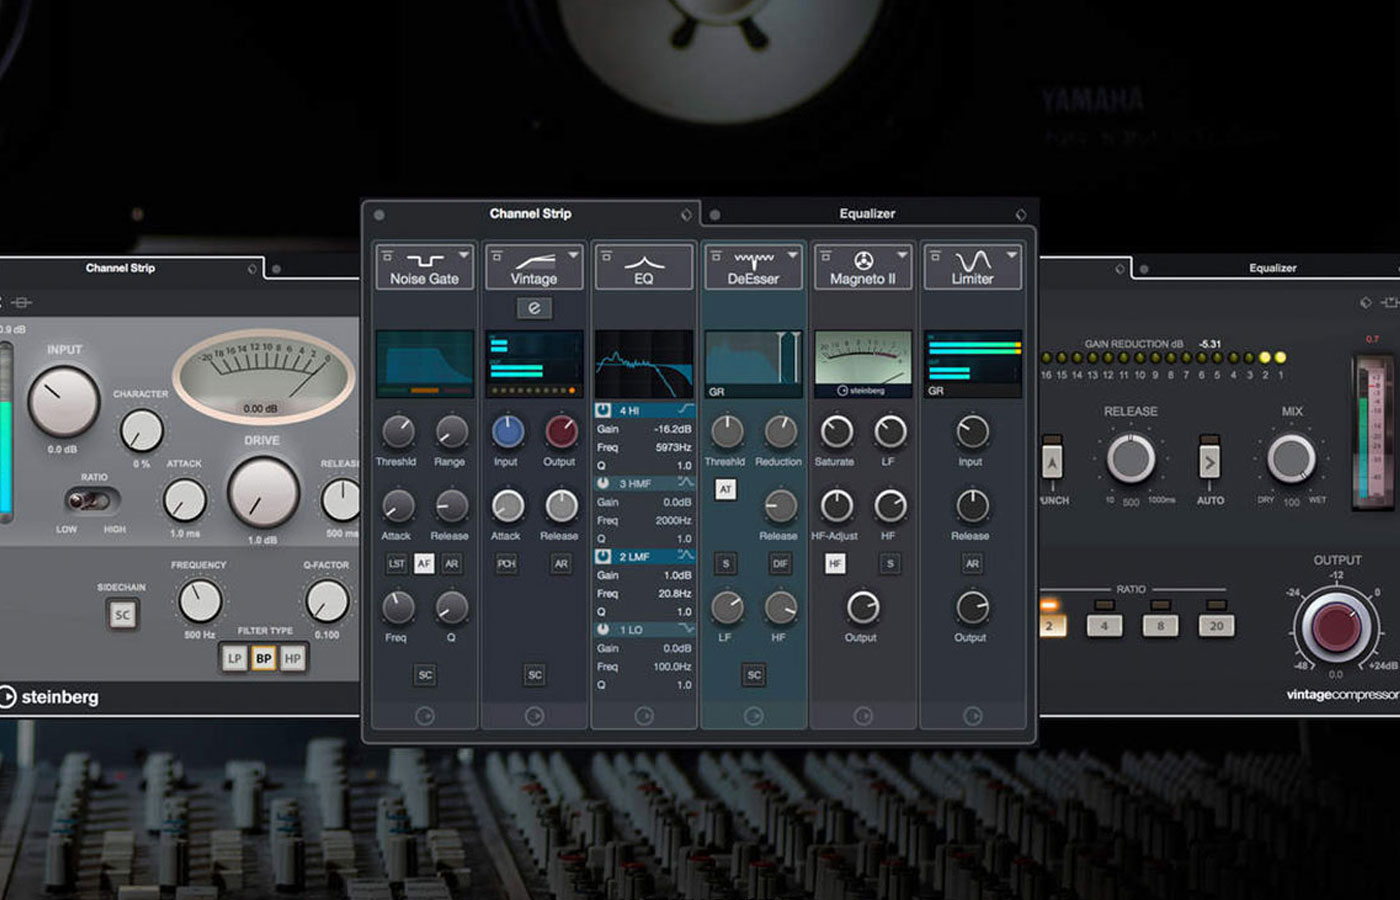Click ratio 4 button in vintage compressor
Viewport: 1400px width, 900px height.
pos(1104,625)
